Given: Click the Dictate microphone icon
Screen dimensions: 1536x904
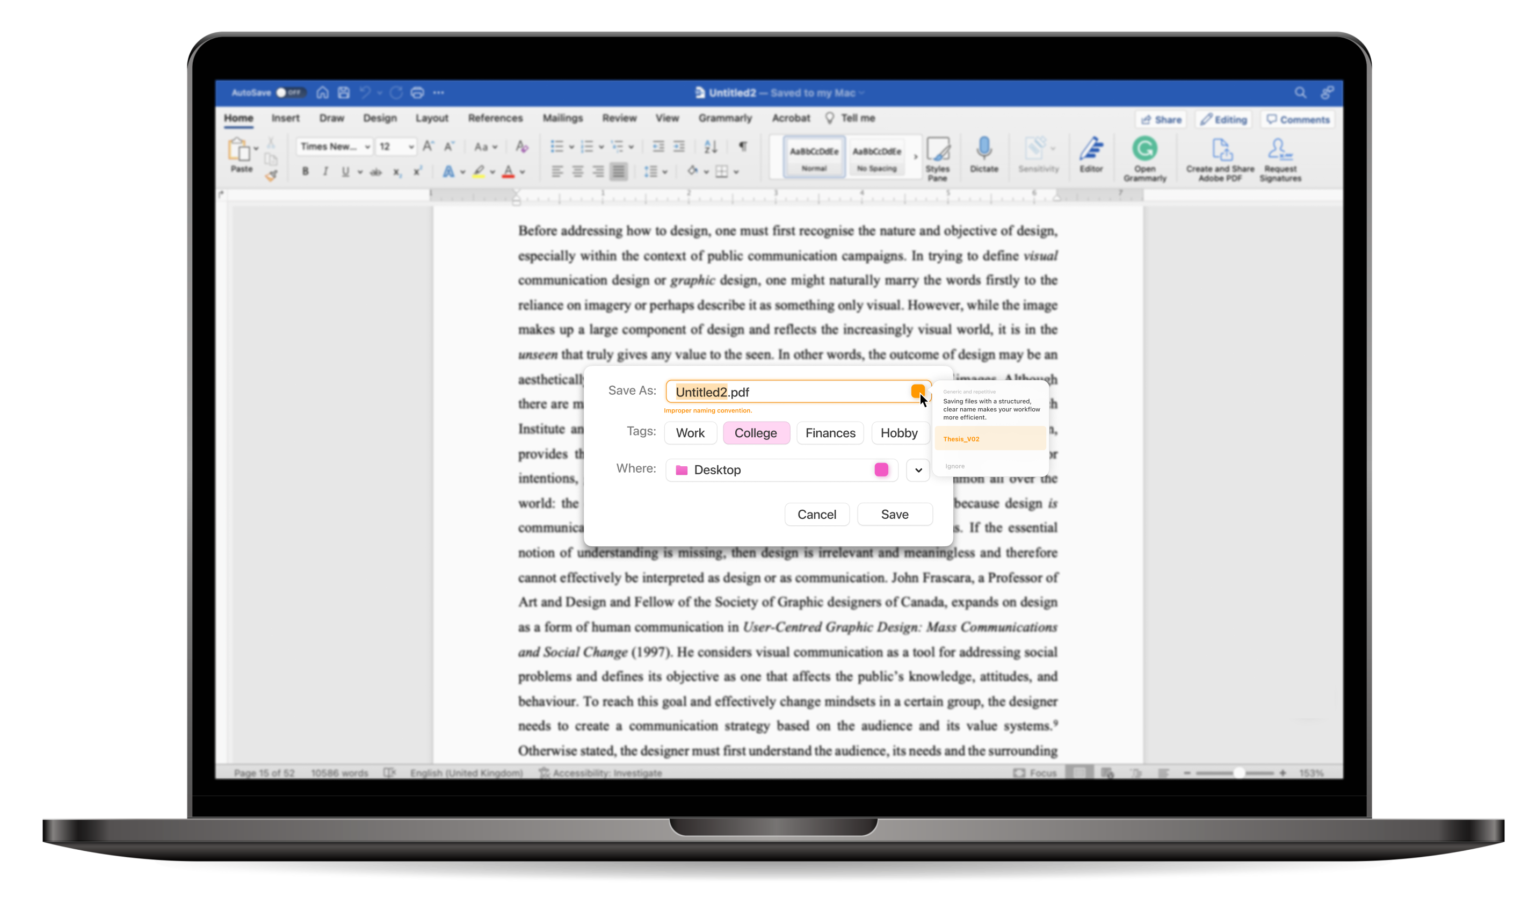Looking at the screenshot, I should pos(984,150).
